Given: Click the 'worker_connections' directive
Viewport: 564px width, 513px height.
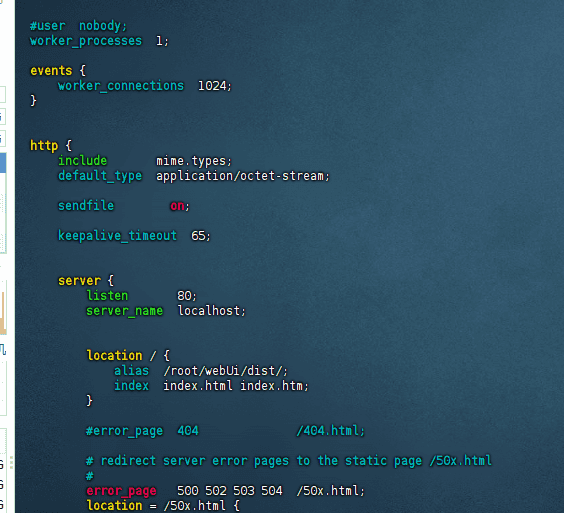Looking at the screenshot, I should coord(121,86).
